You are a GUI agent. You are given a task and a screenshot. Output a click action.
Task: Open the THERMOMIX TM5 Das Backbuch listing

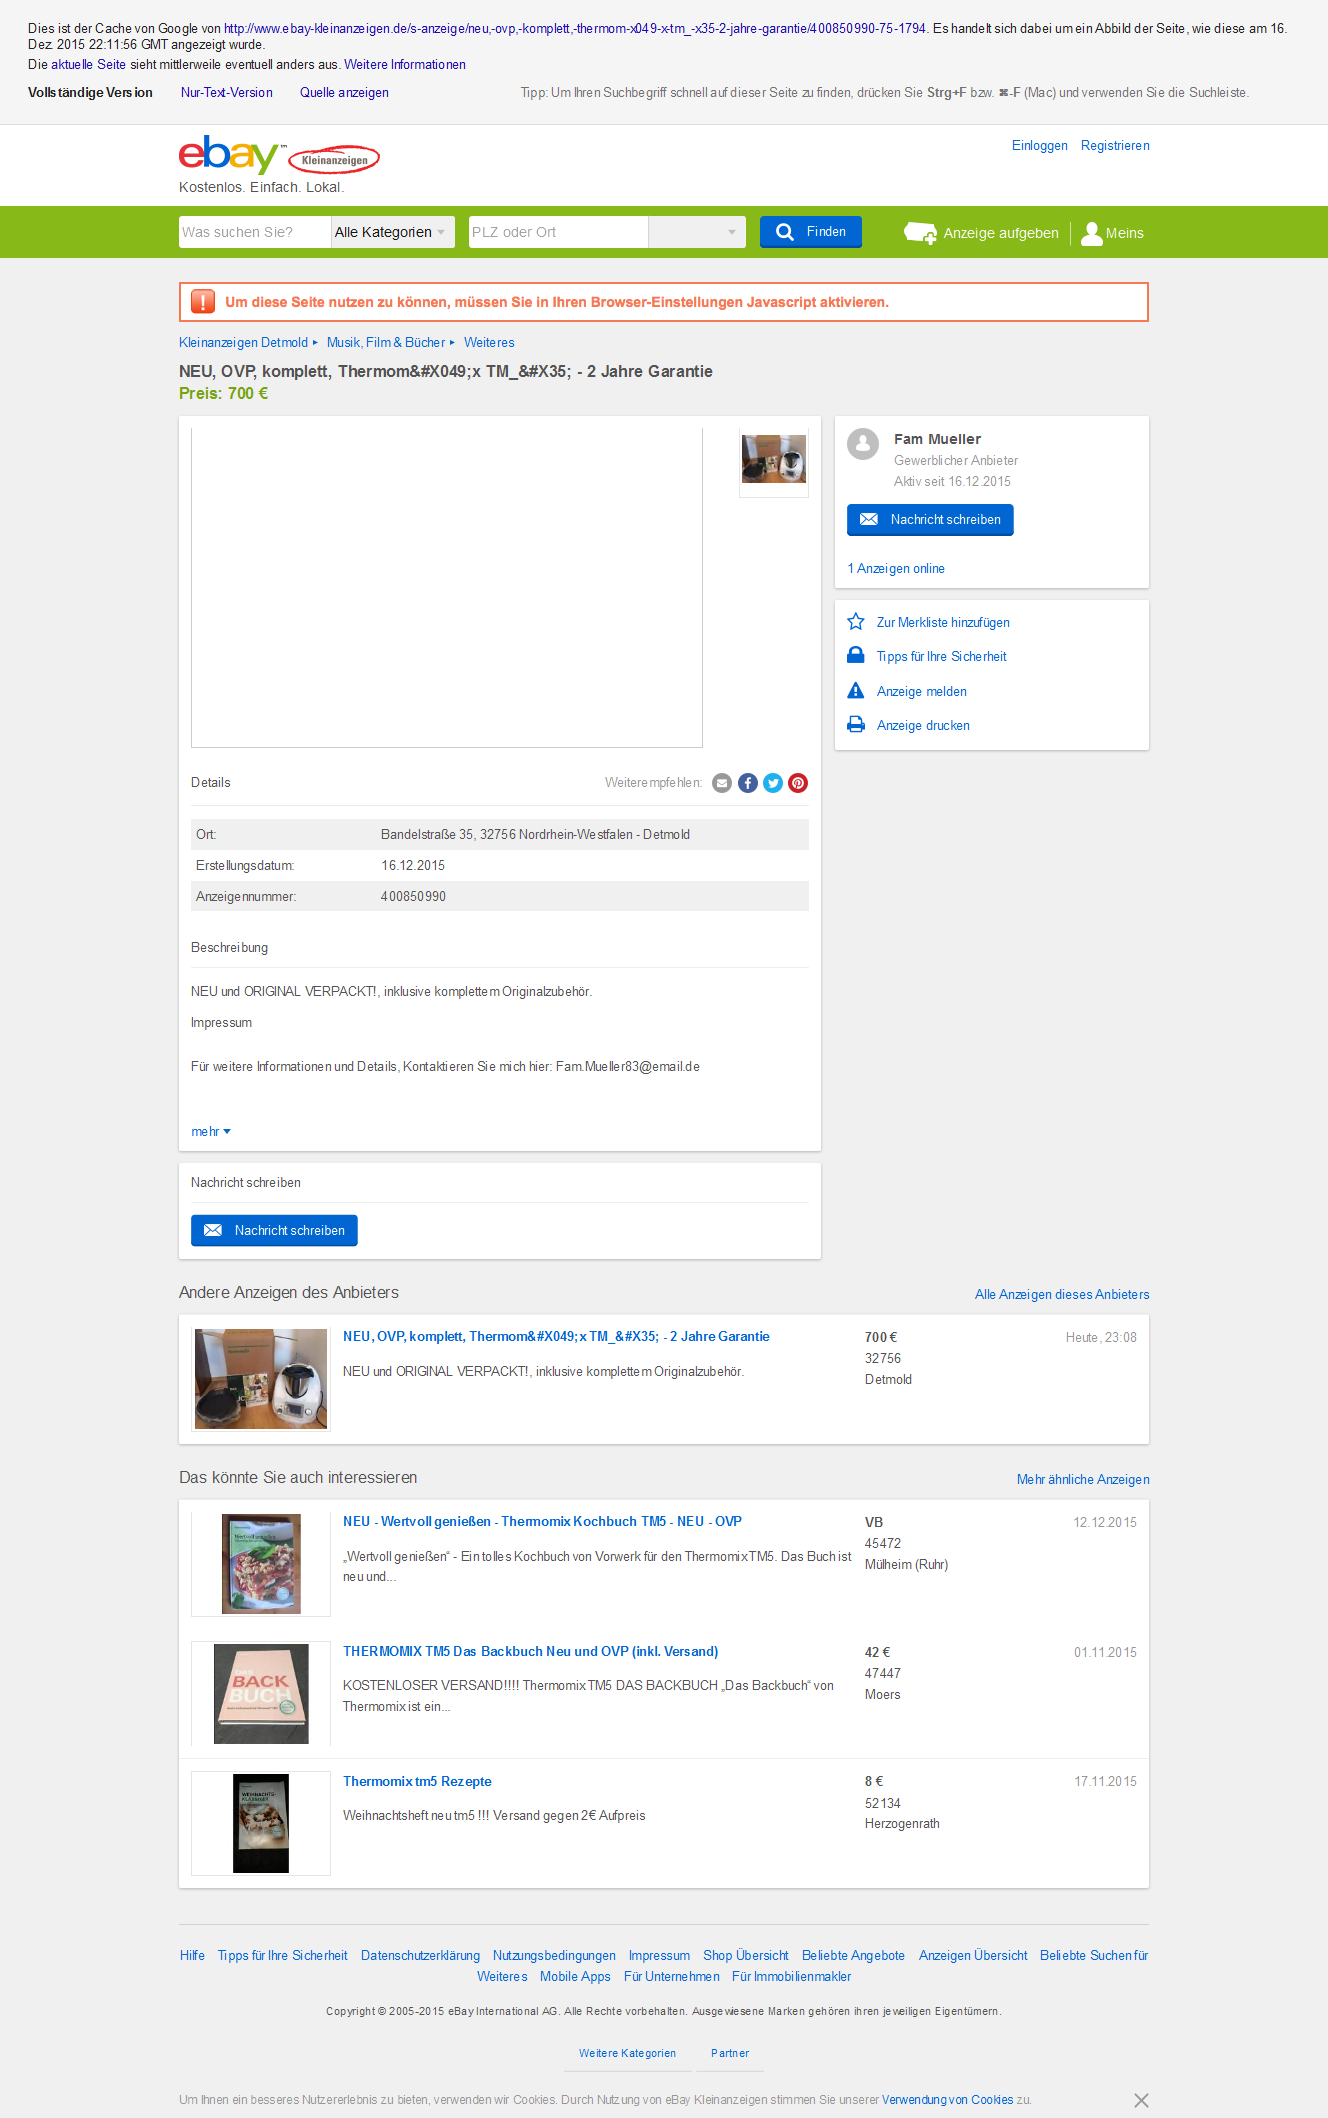[x=530, y=1652]
